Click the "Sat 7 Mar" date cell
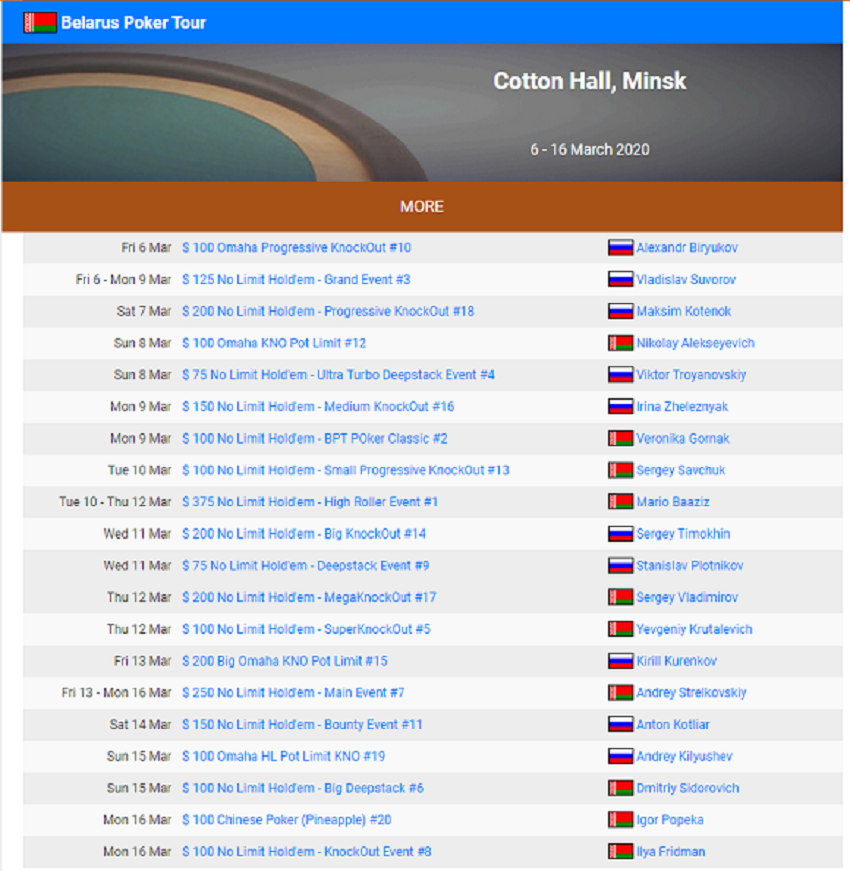850x871 pixels. [144, 311]
